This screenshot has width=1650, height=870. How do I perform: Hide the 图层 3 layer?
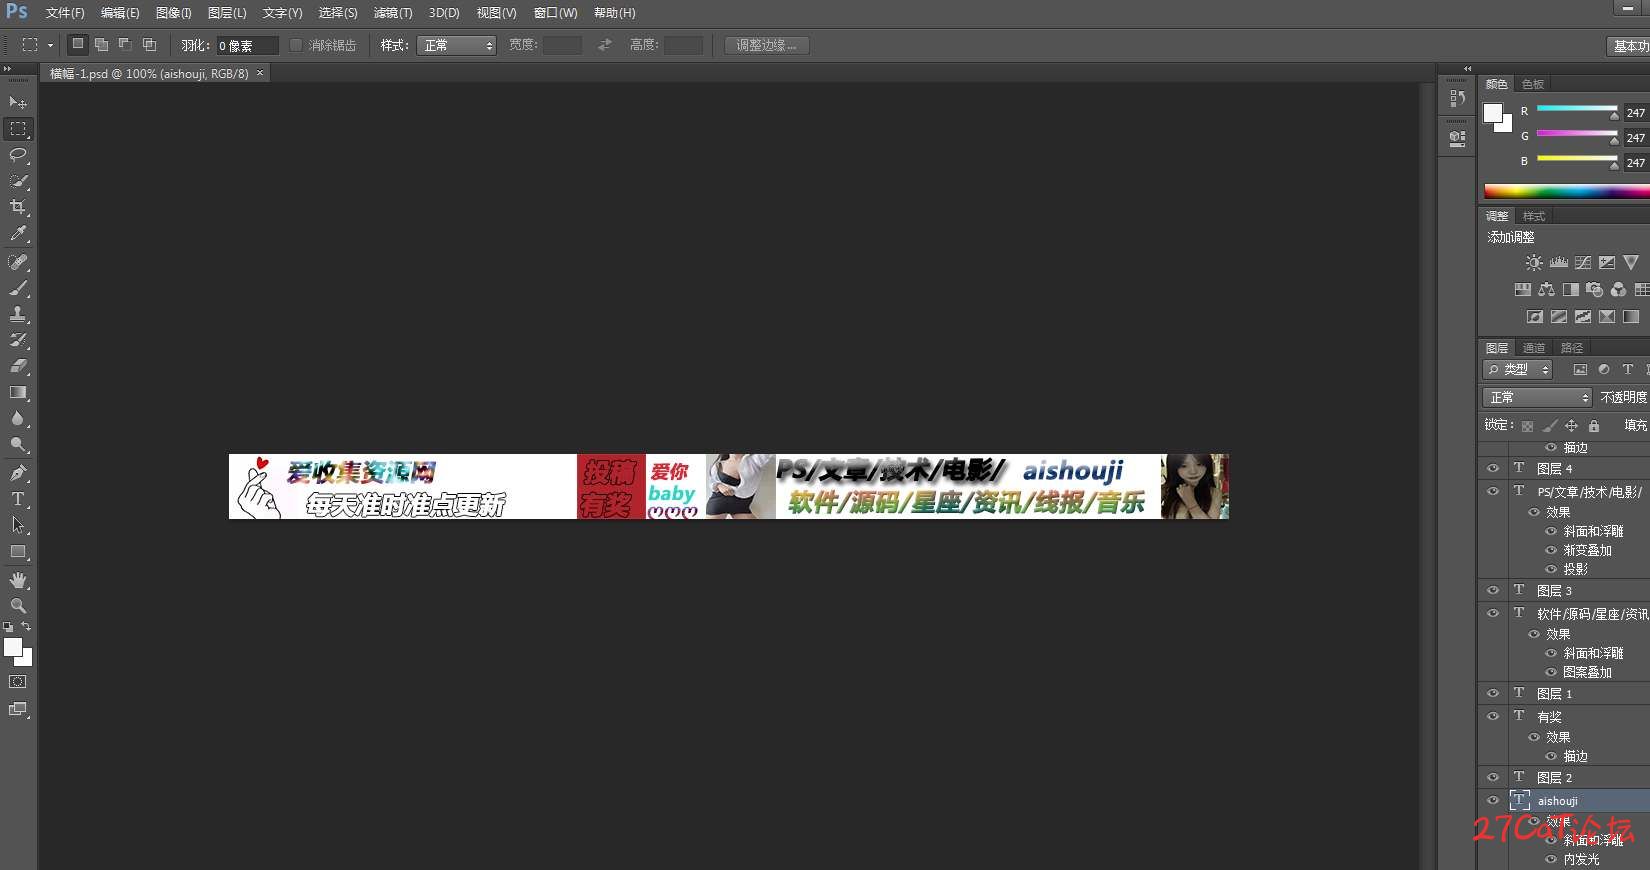point(1493,590)
